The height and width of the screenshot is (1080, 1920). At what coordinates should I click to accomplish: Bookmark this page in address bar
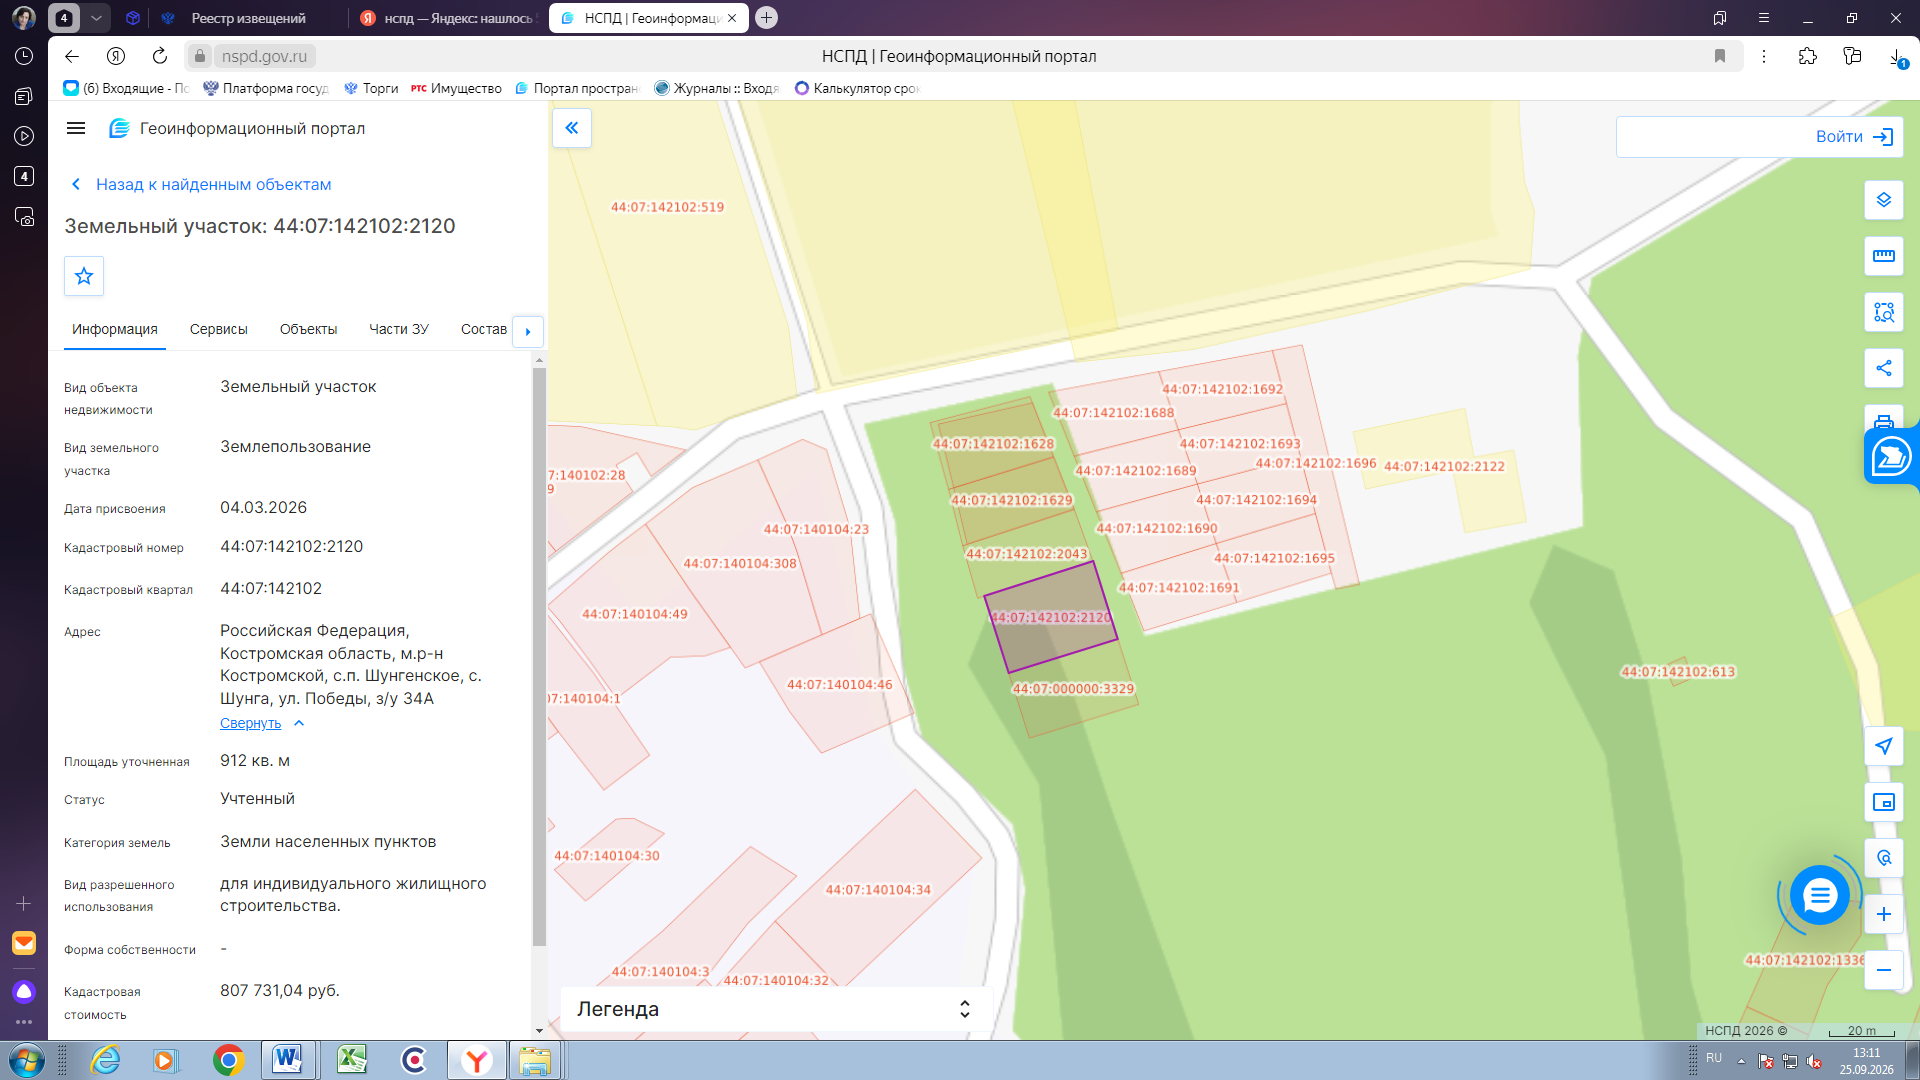(1720, 56)
